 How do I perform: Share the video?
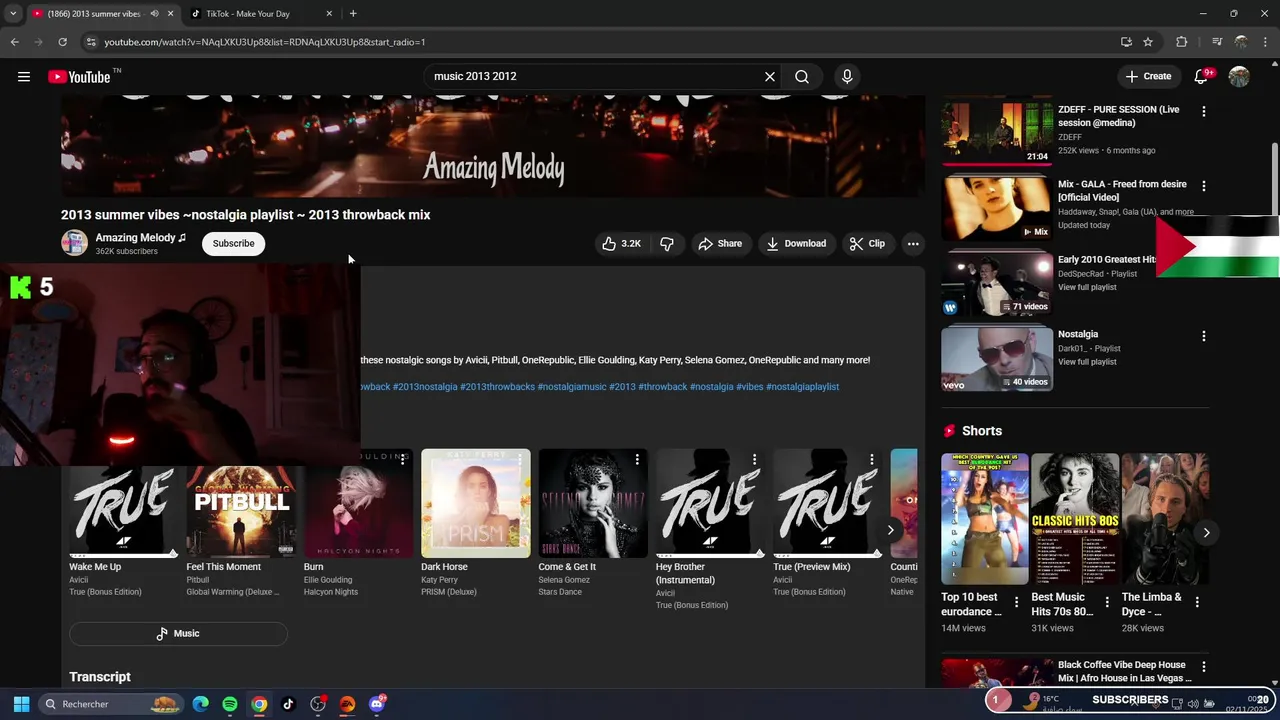click(720, 244)
